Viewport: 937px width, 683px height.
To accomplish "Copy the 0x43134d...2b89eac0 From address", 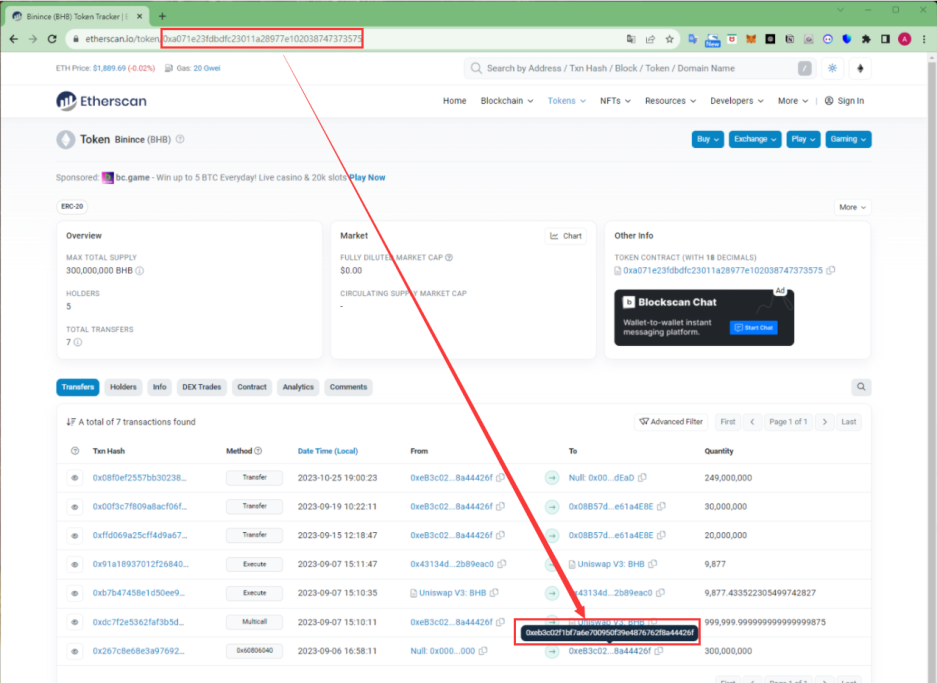I will pos(502,563).
